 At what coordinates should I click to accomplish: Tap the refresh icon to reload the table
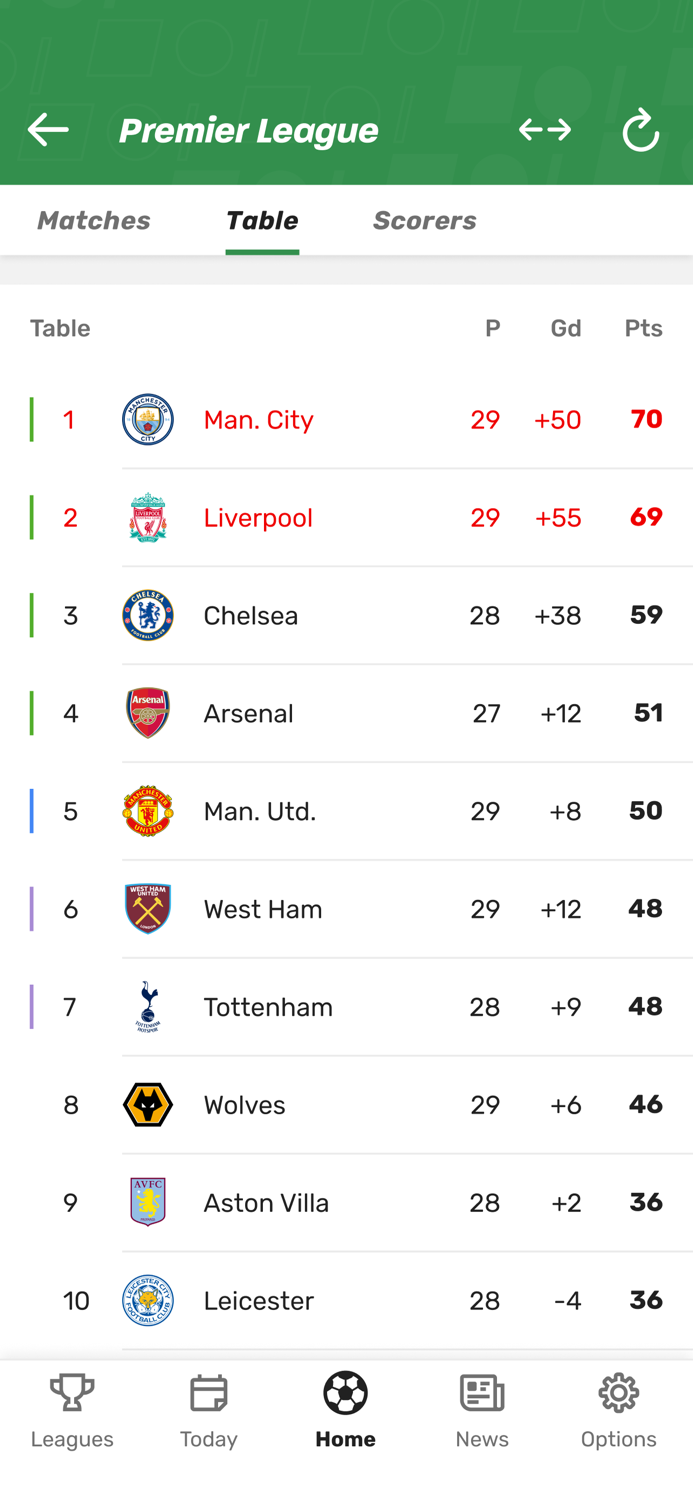click(x=641, y=130)
